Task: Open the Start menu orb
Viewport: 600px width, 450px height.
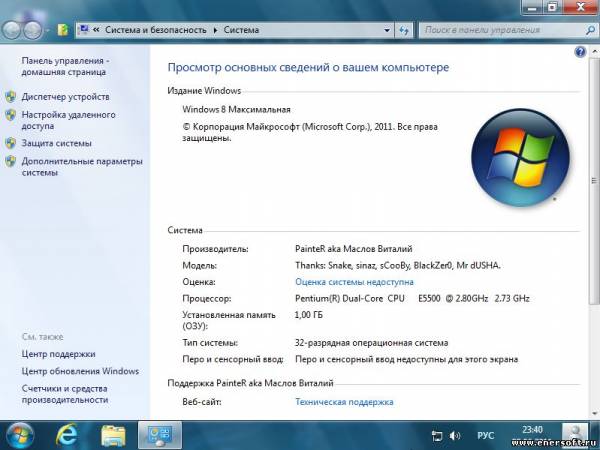Action: coord(20,436)
